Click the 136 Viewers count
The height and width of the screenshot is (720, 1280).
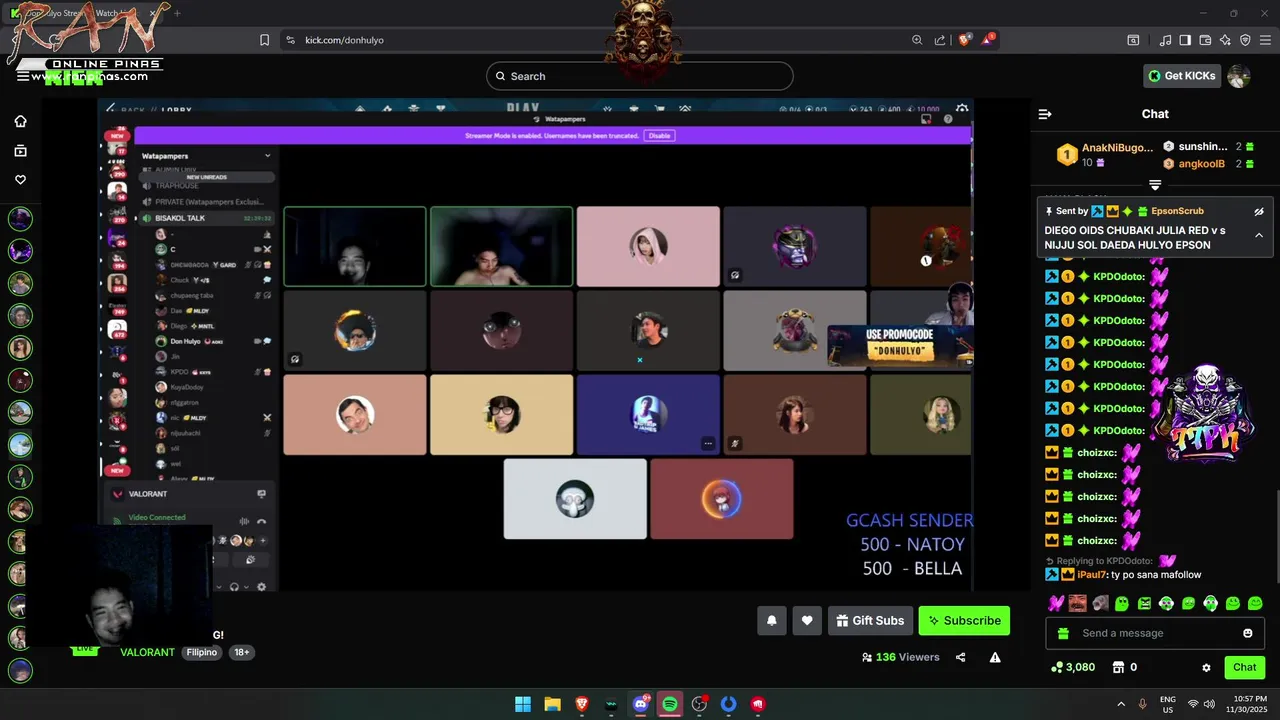(x=900, y=657)
